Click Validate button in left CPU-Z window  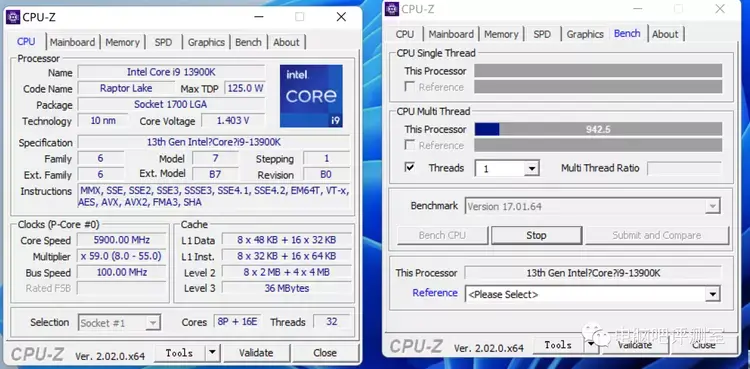click(256, 353)
